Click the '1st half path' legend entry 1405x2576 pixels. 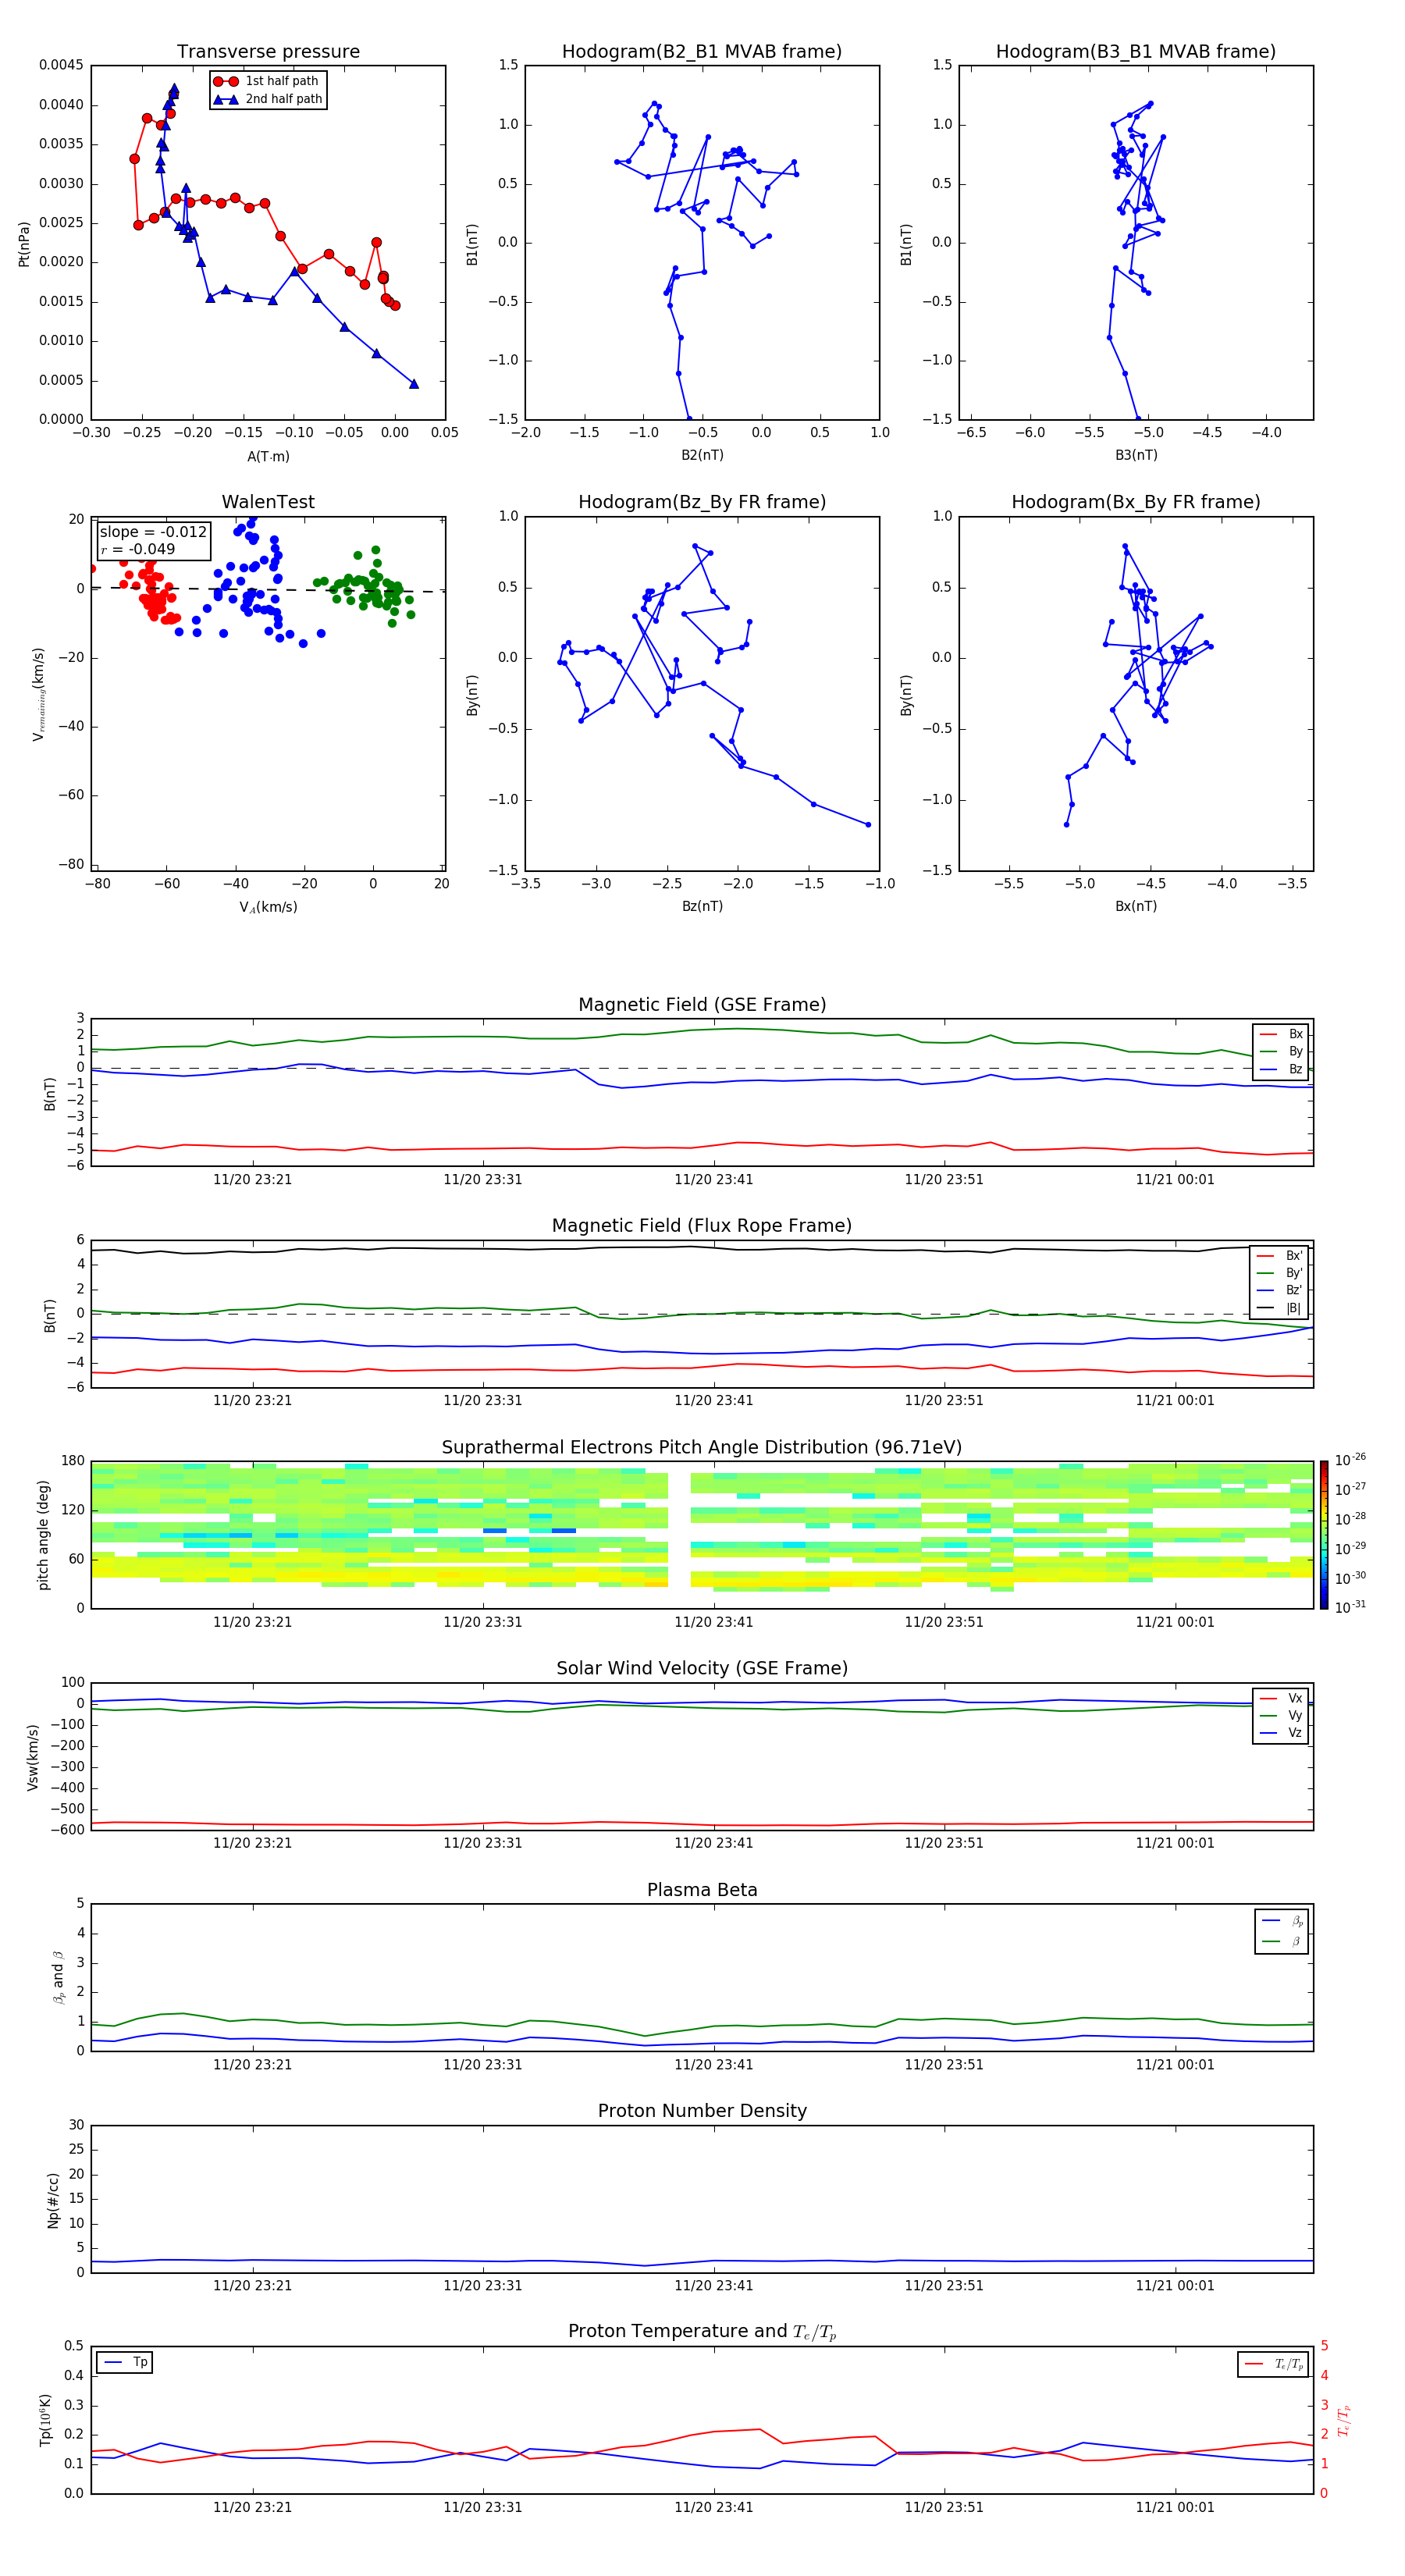pos(267,81)
